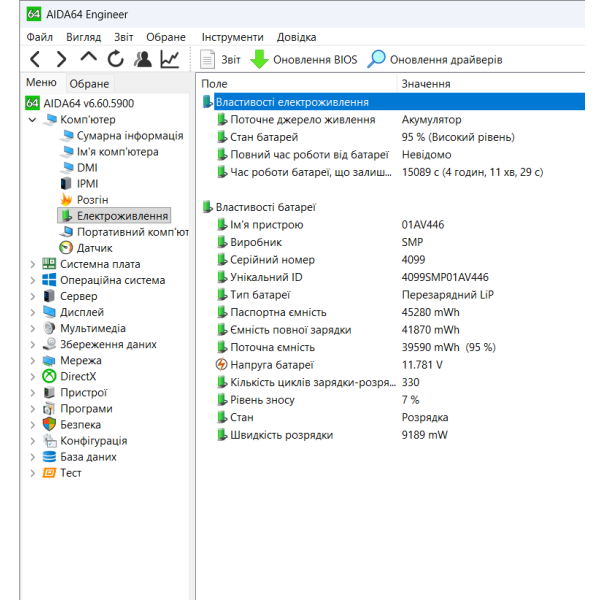Click the Збереження даних drive icon

49,344
